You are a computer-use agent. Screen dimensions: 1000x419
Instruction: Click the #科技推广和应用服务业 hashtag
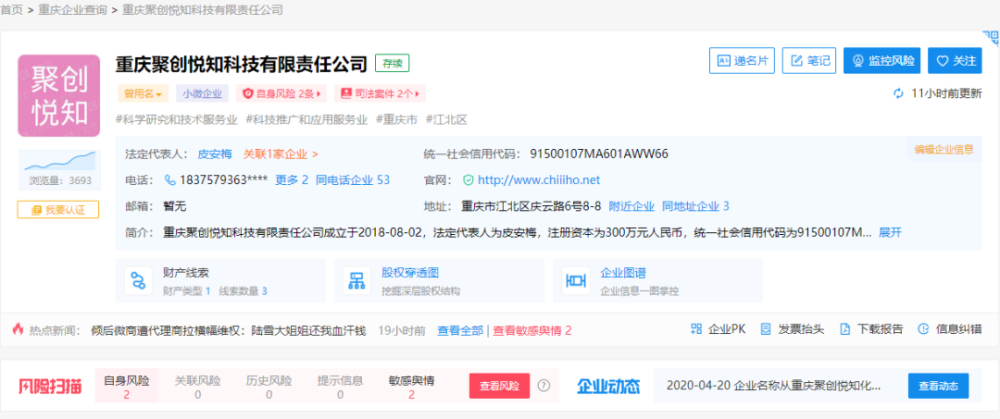pos(307,119)
